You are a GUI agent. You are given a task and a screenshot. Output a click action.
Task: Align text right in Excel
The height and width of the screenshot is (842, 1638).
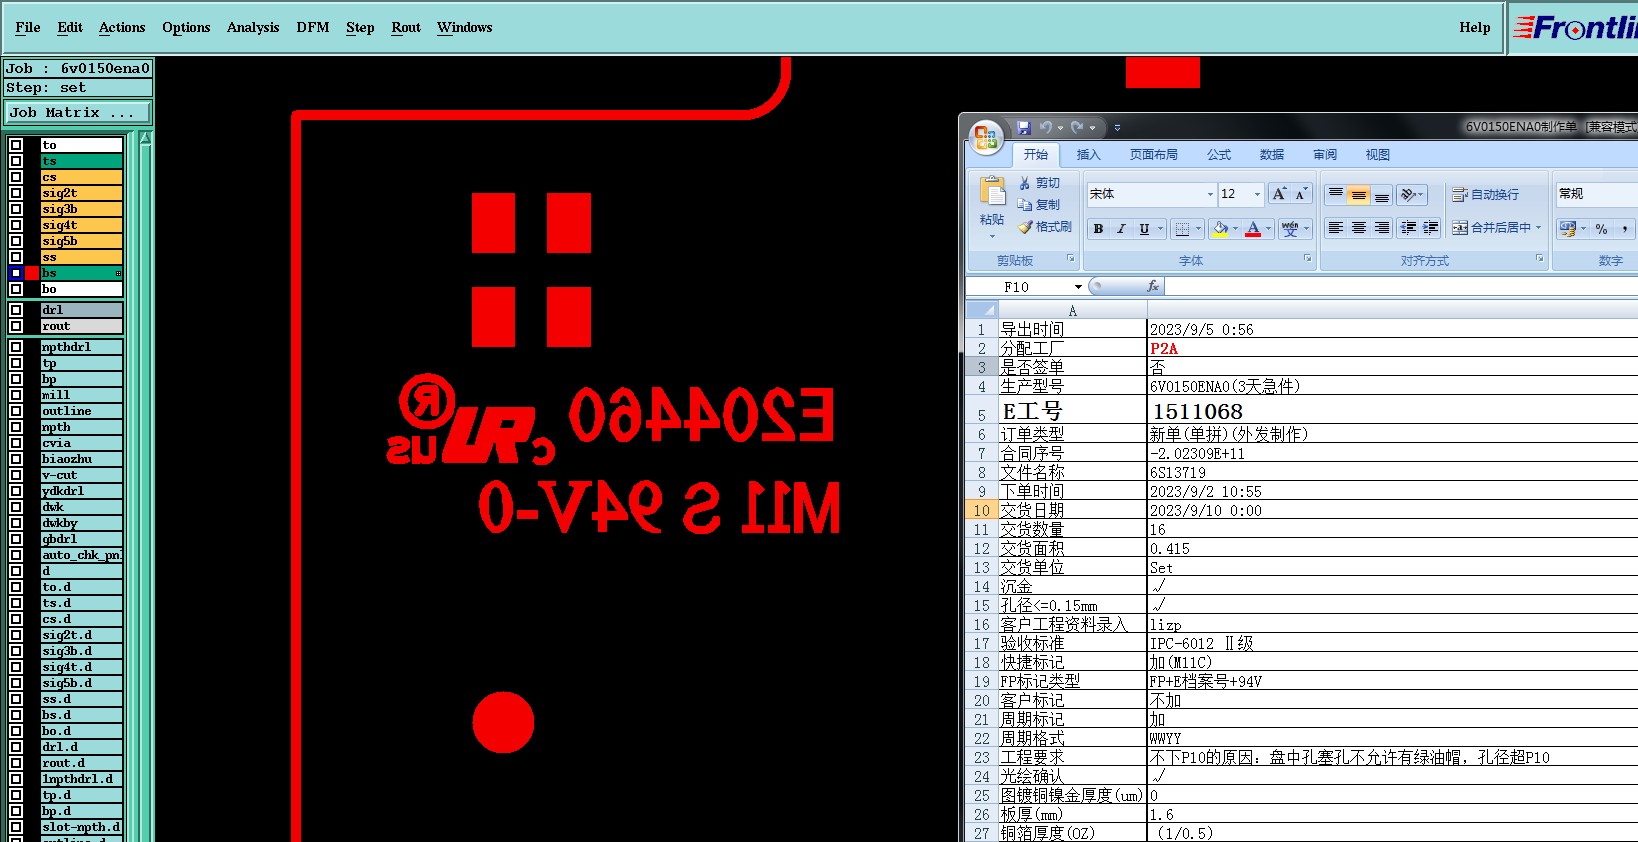(1381, 228)
